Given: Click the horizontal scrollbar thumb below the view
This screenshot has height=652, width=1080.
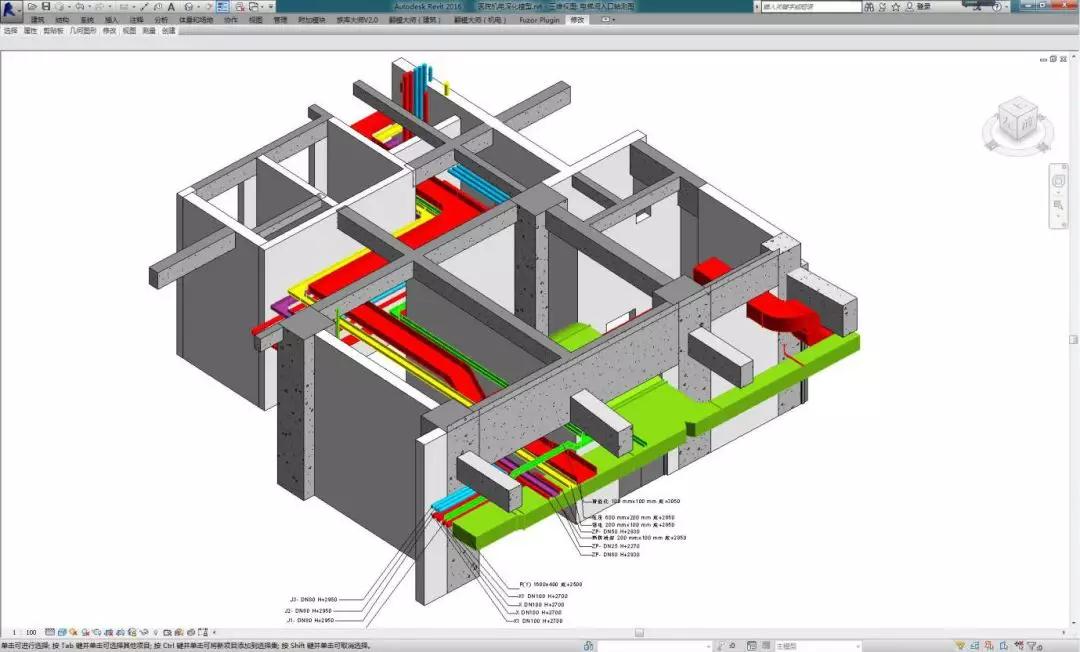Looking at the screenshot, I should 639,632.
